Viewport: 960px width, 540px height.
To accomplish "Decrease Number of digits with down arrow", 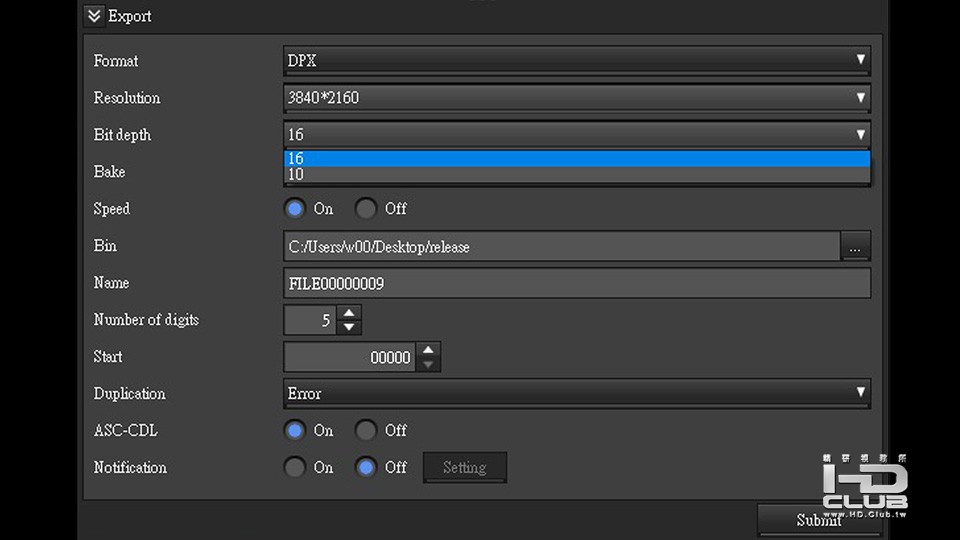I will point(349,327).
